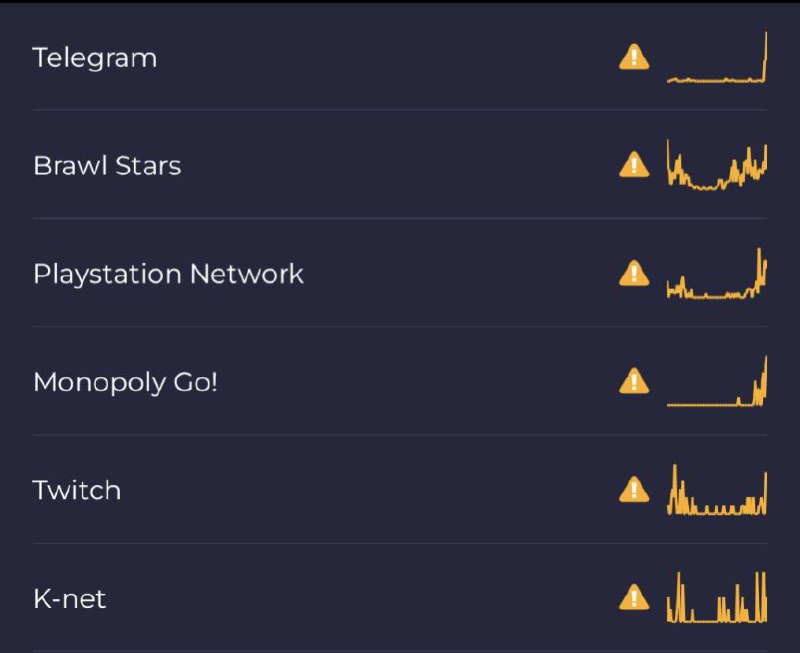Open the K-net service name
The width and height of the screenshot is (800, 653).
pyautogui.click(x=69, y=599)
